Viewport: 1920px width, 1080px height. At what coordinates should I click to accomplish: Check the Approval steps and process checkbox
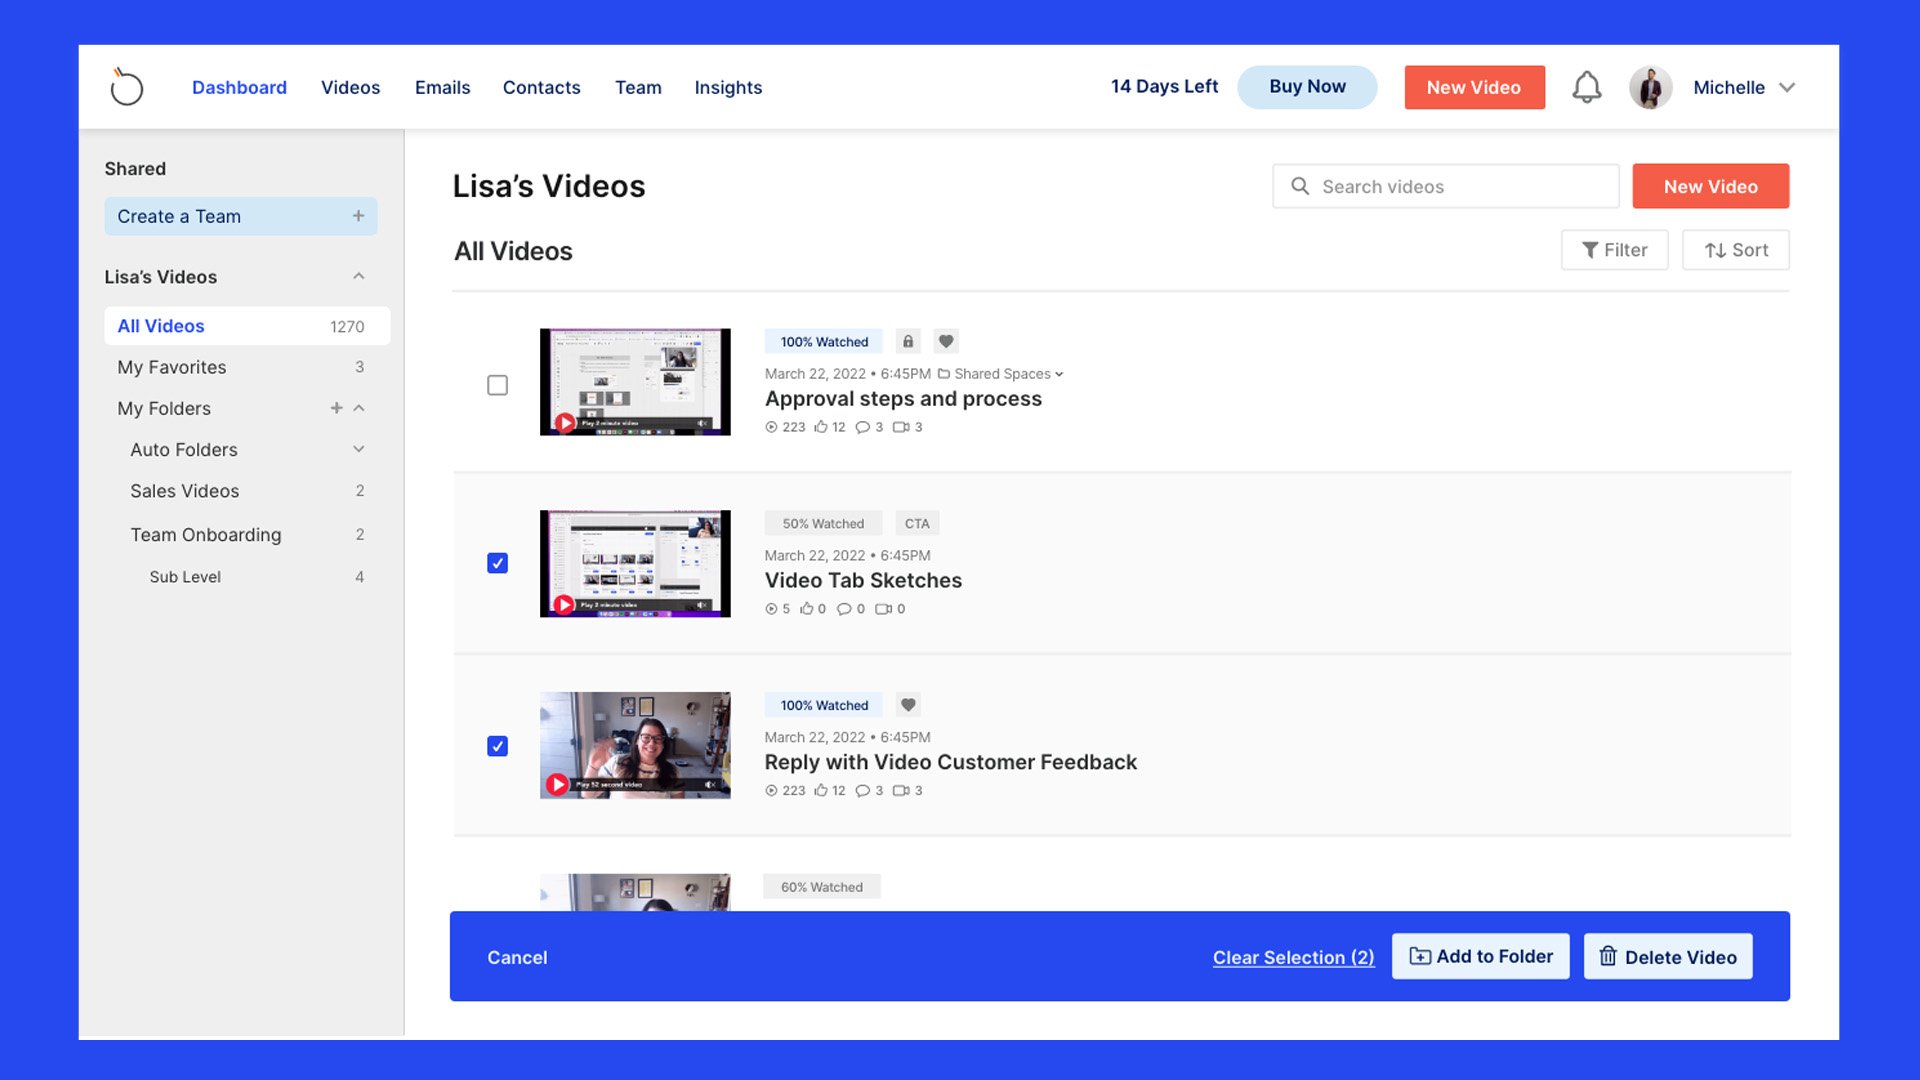coord(497,385)
